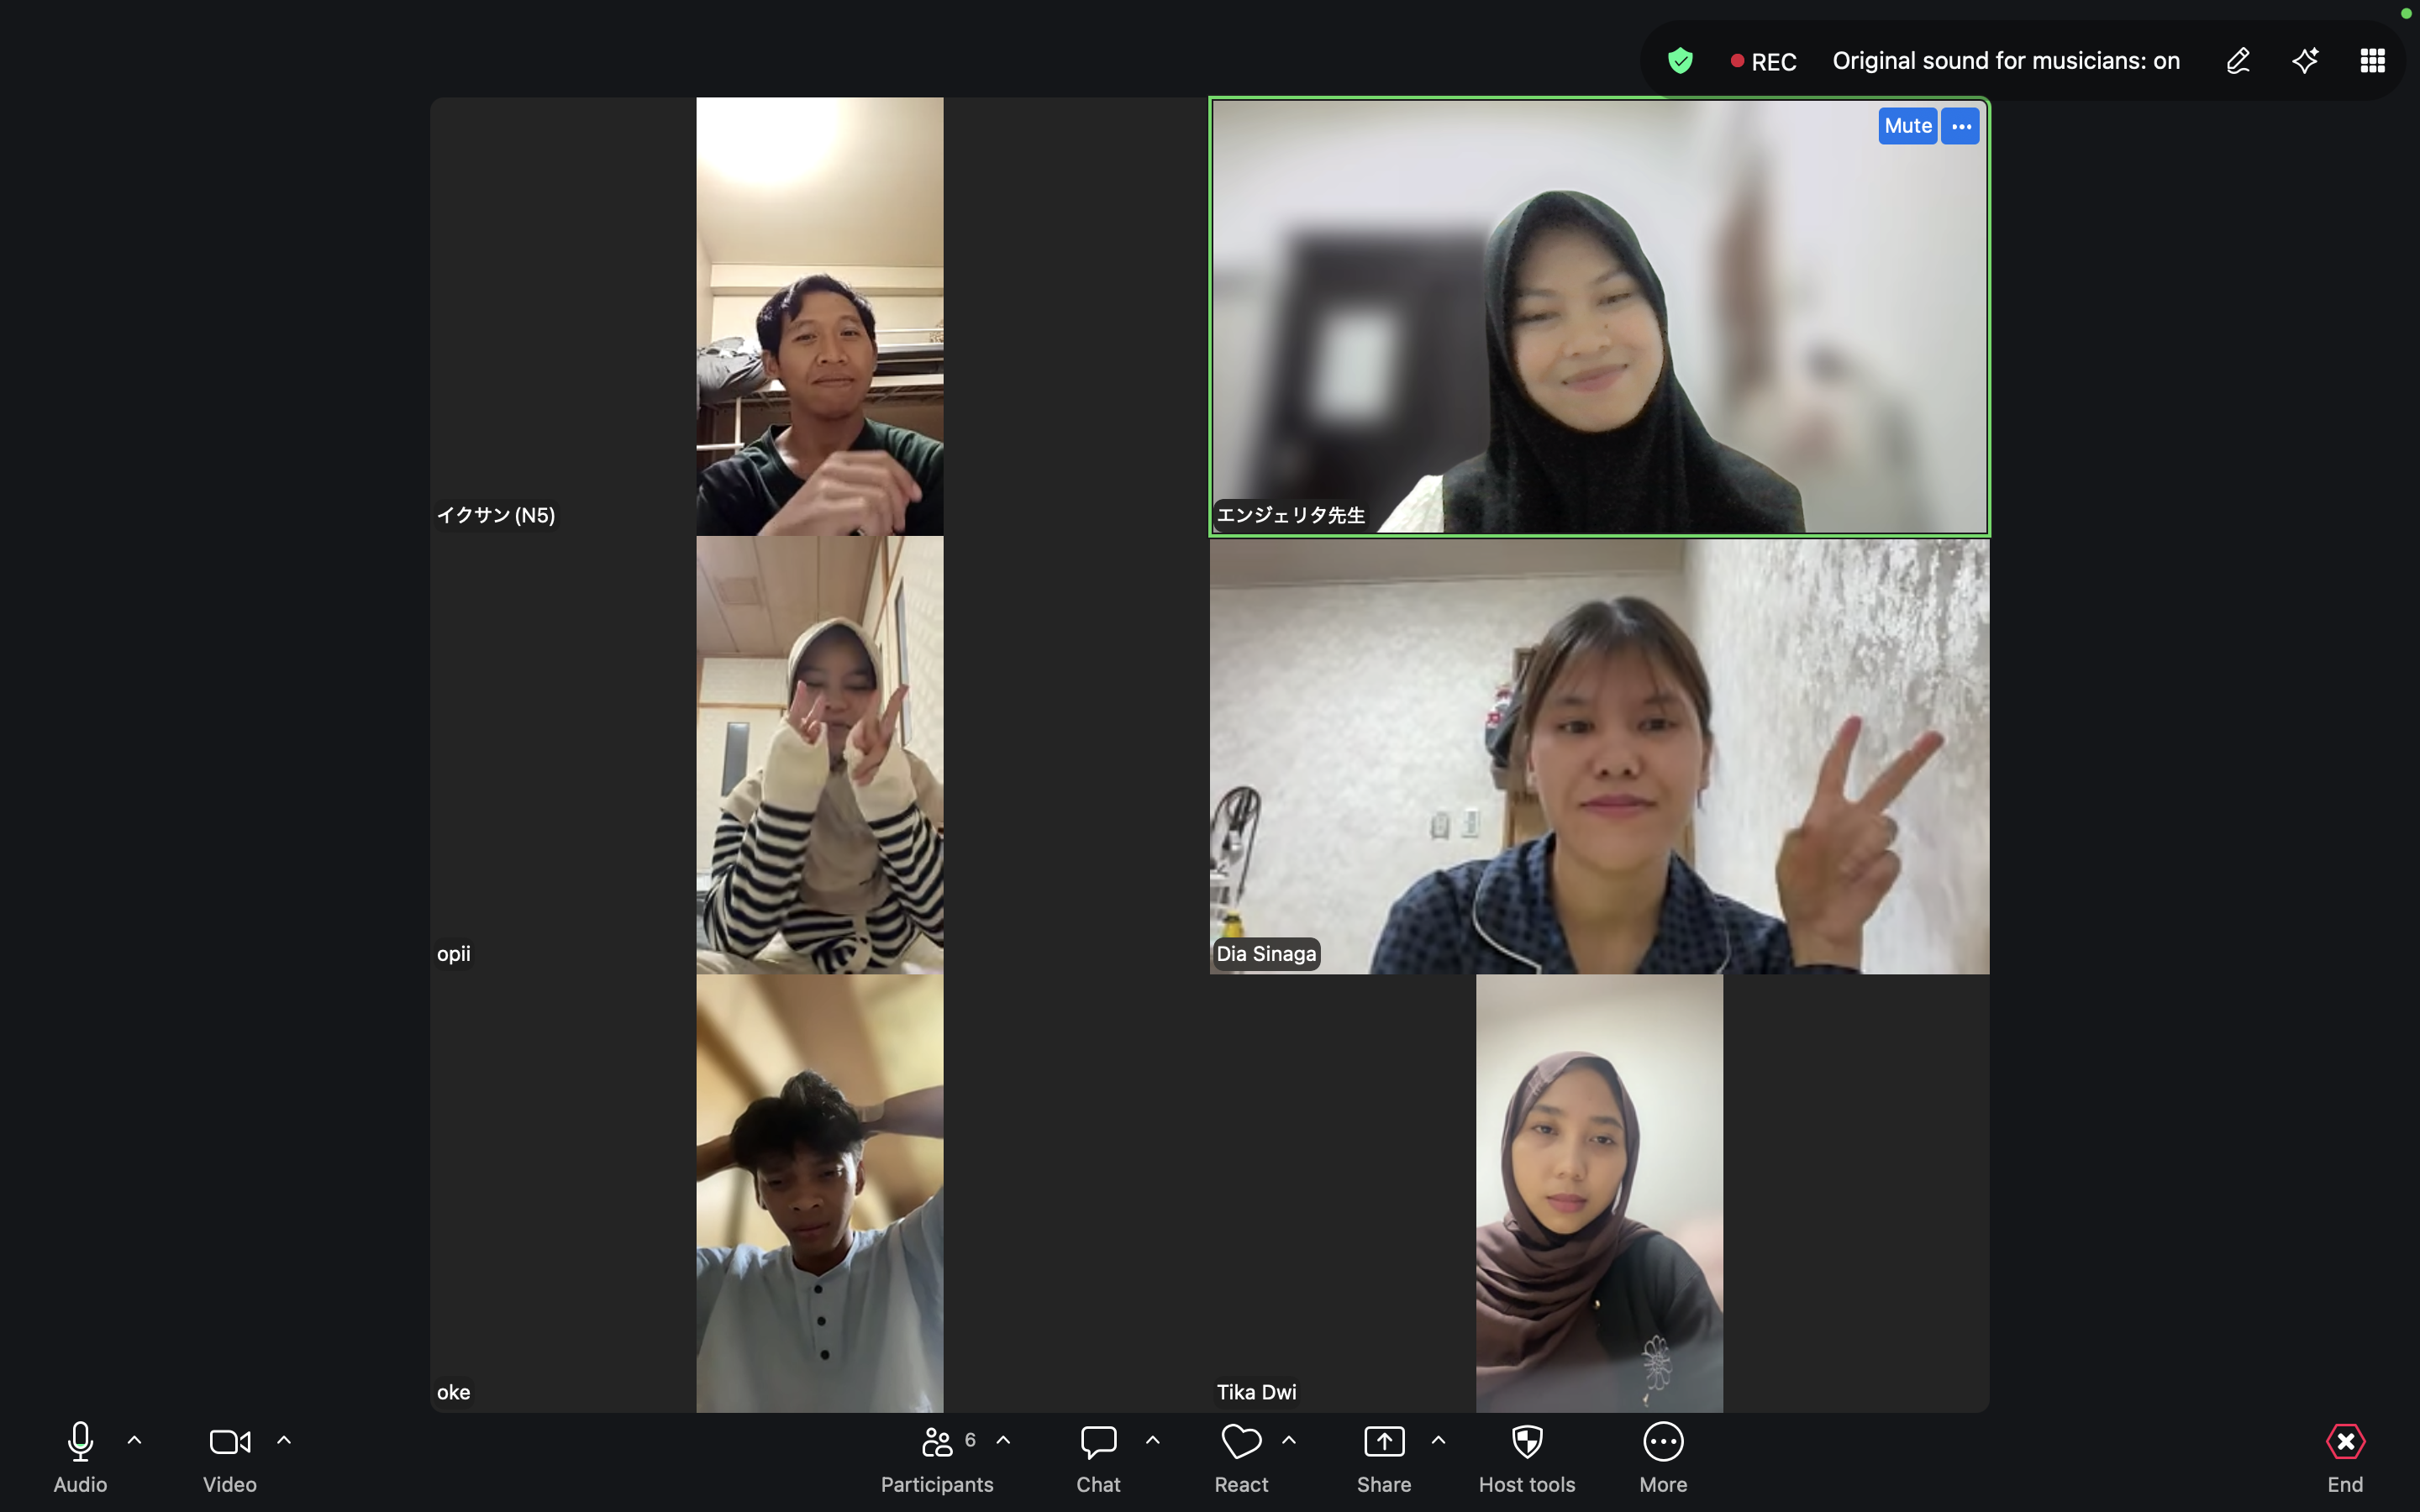Expand participants options chevron

1003,1440
